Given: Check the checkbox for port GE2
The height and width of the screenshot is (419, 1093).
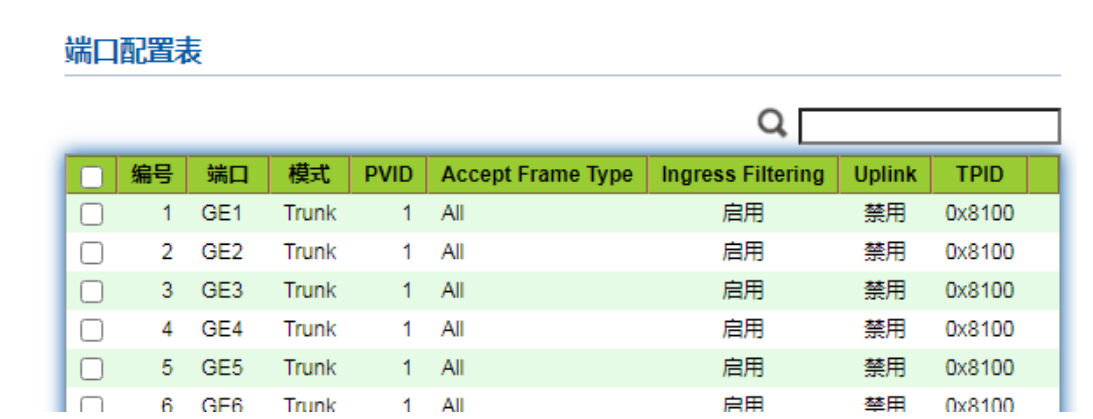Looking at the screenshot, I should point(91,253).
